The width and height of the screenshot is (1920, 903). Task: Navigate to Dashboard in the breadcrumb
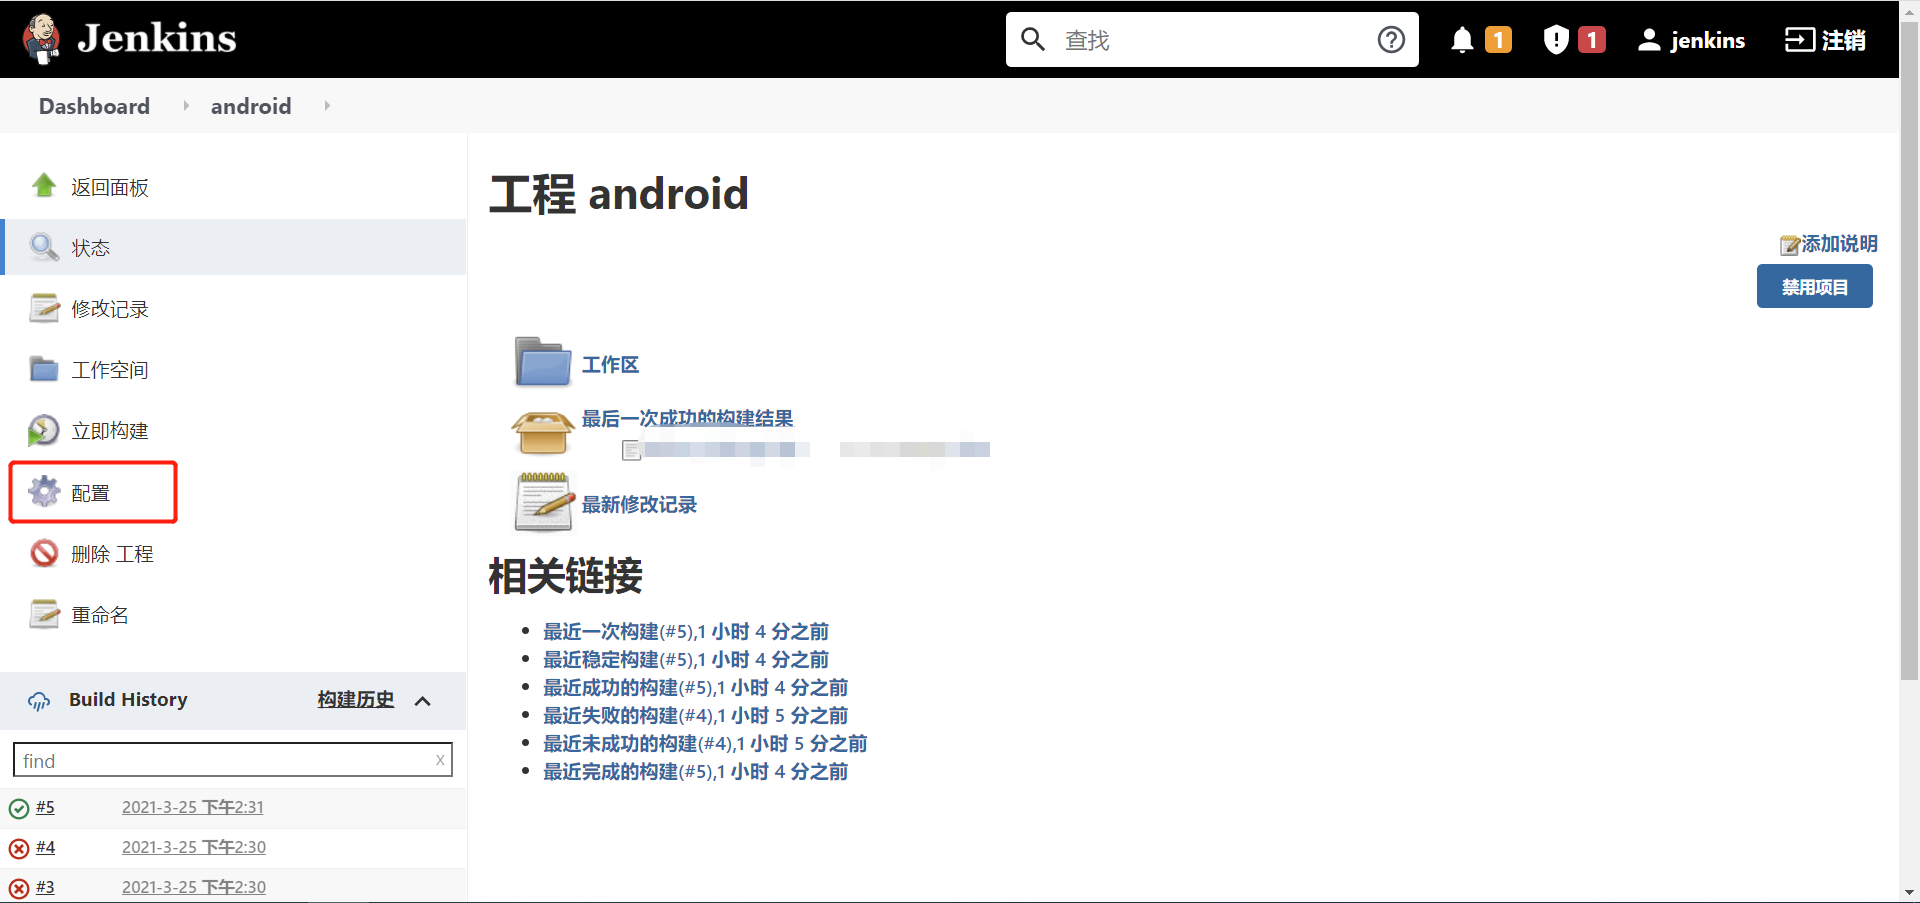pos(93,106)
